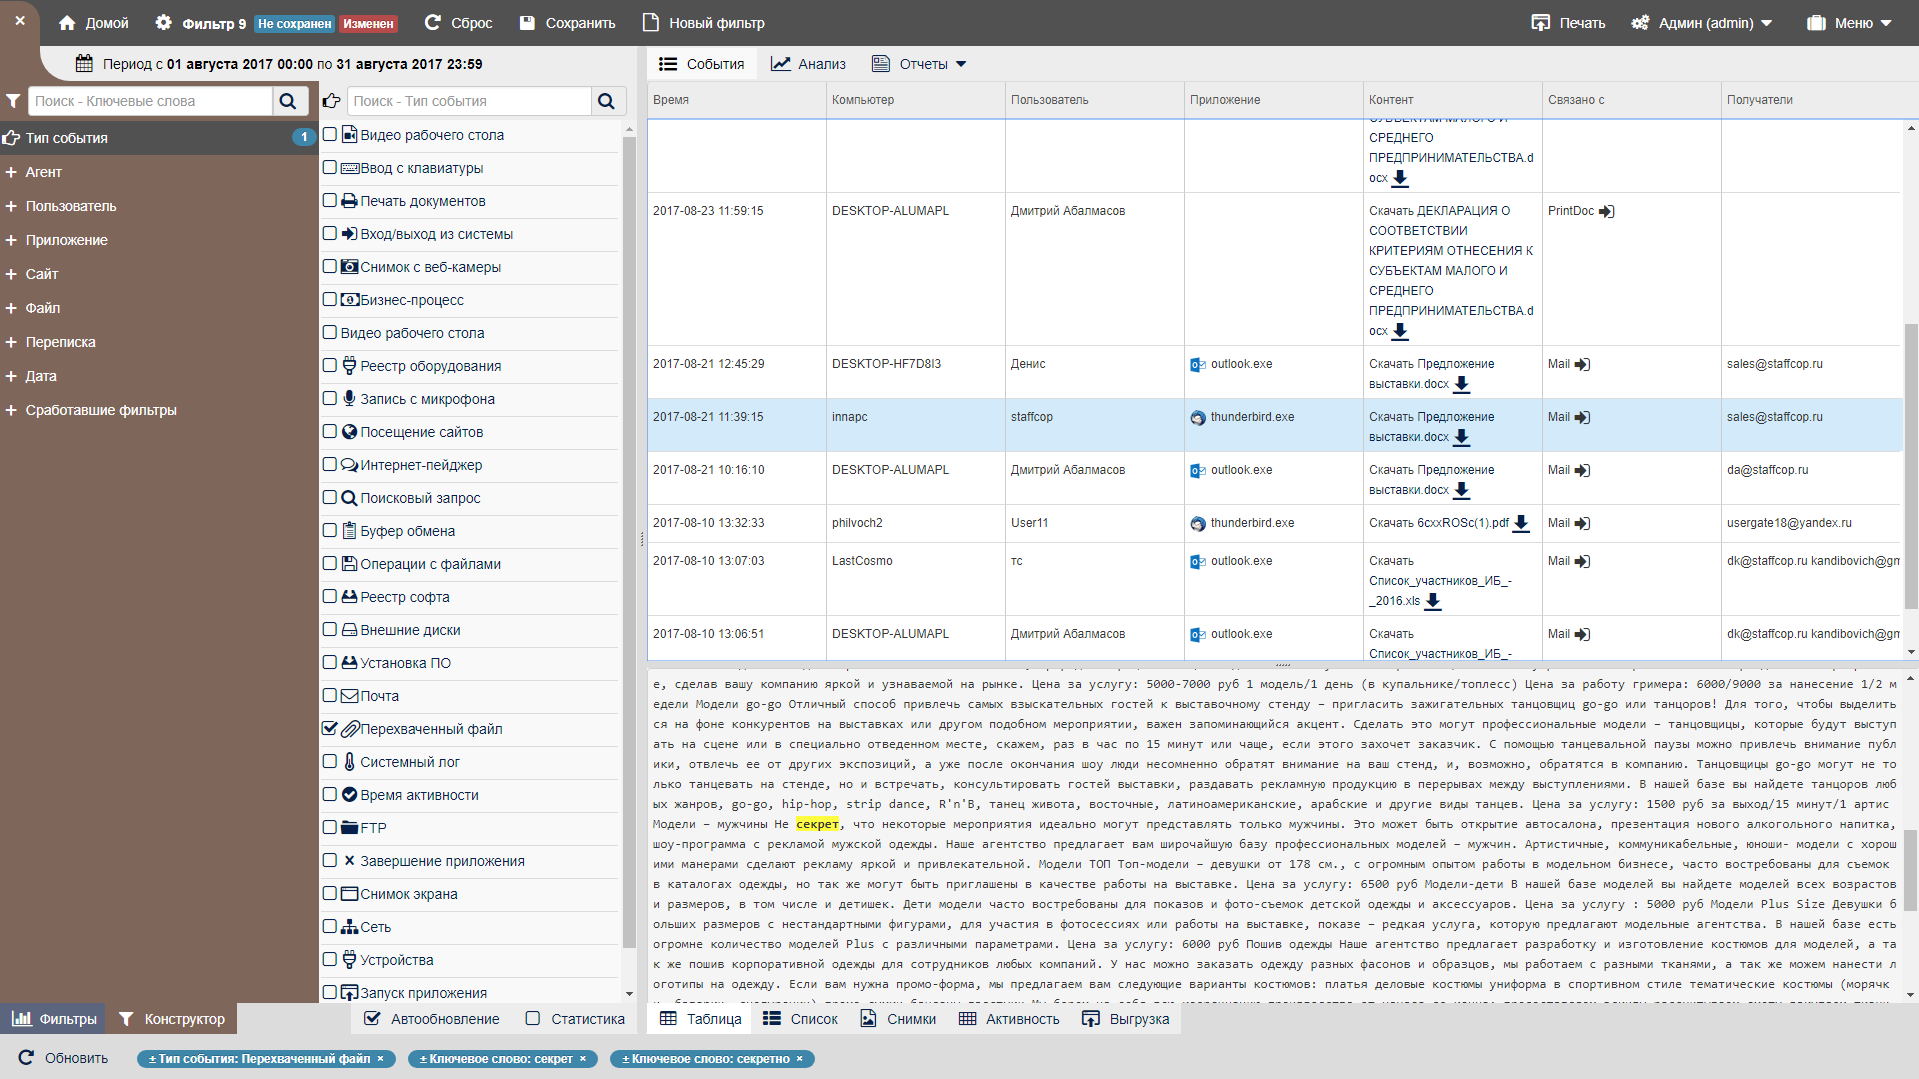Open the Админ (admin) user dropdown

click(x=1701, y=23)
